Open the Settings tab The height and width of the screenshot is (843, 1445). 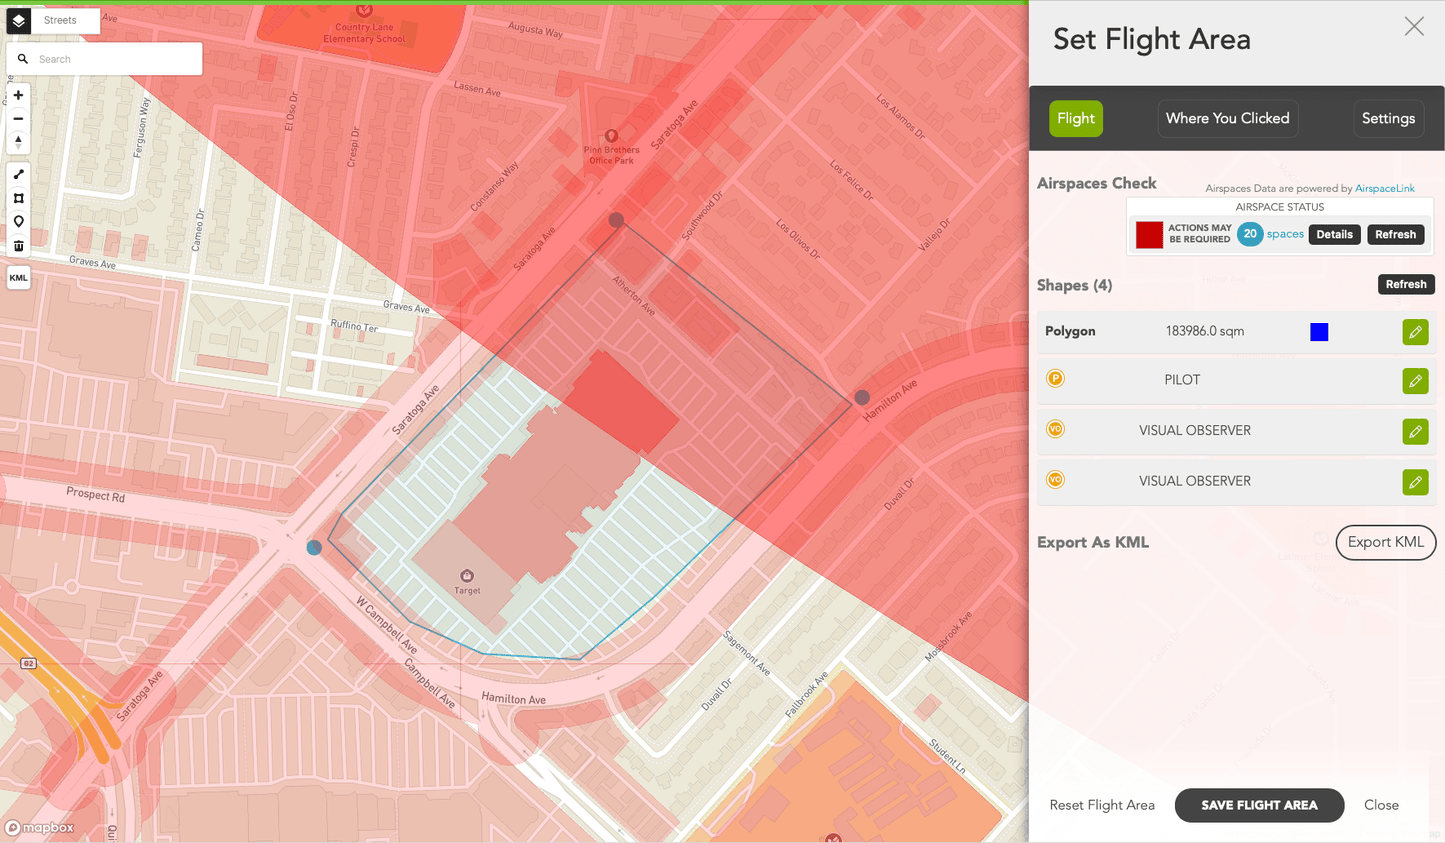pos(1388,118)
